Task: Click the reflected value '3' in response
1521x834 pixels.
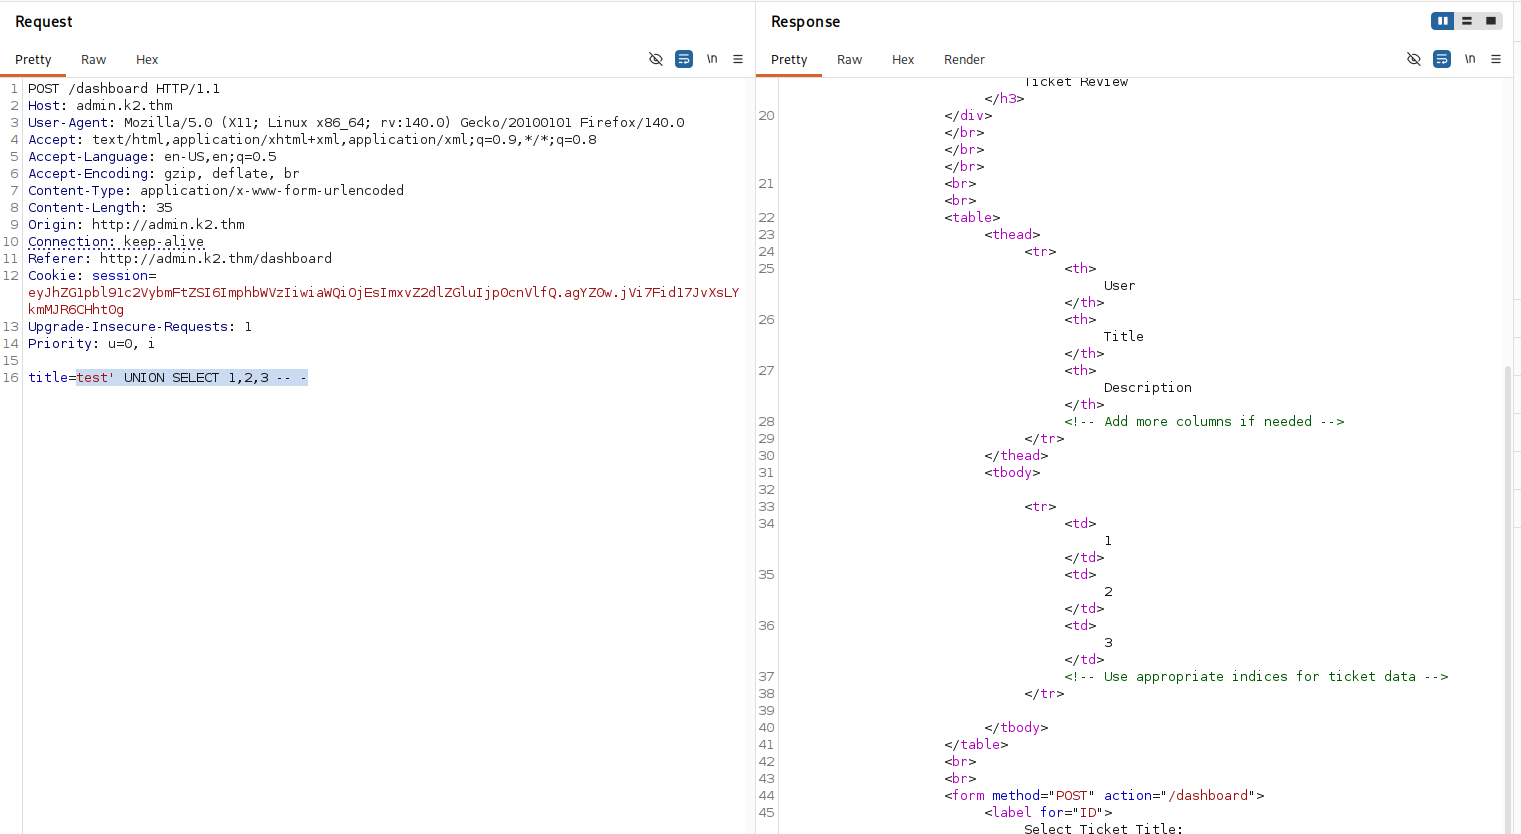Action: pyautogui.click(x=1108, y=642)
